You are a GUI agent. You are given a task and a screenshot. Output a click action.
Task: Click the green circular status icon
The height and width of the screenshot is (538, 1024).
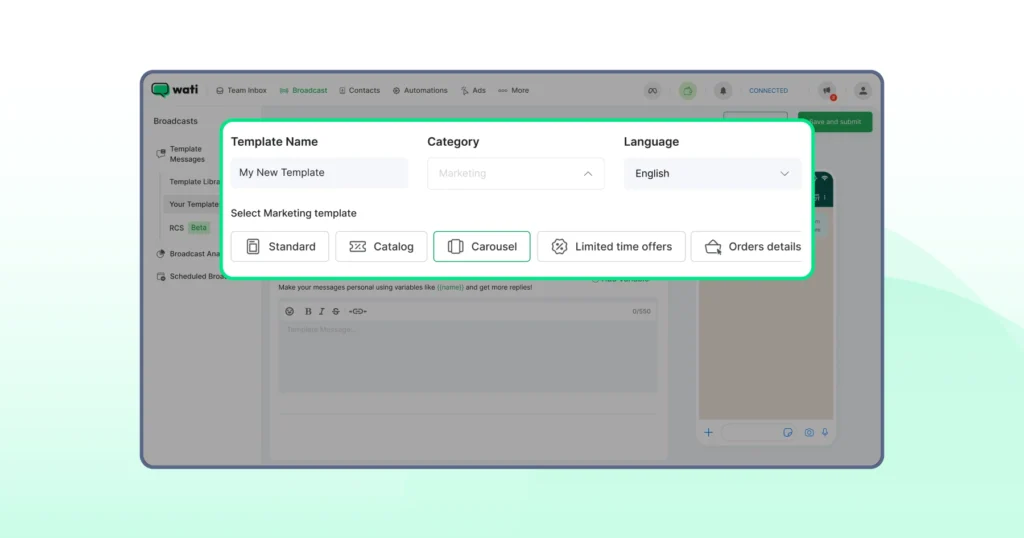pos(687,91)
